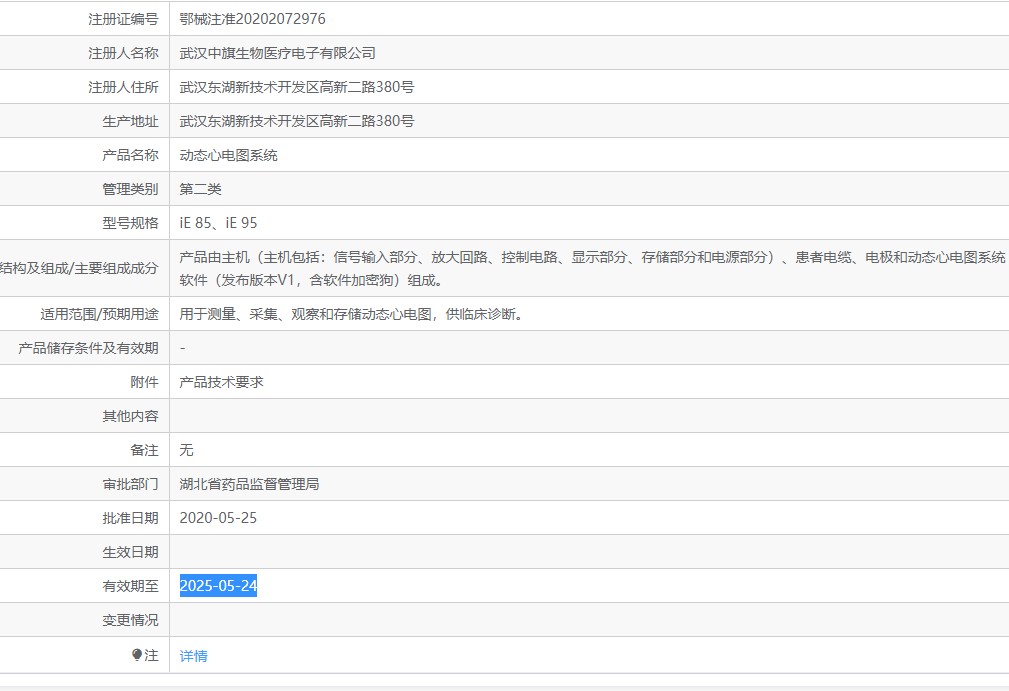The height and width of the screenshot is (691, 1009).
Task: Click the 附件 label
Action: coord(144,382)
